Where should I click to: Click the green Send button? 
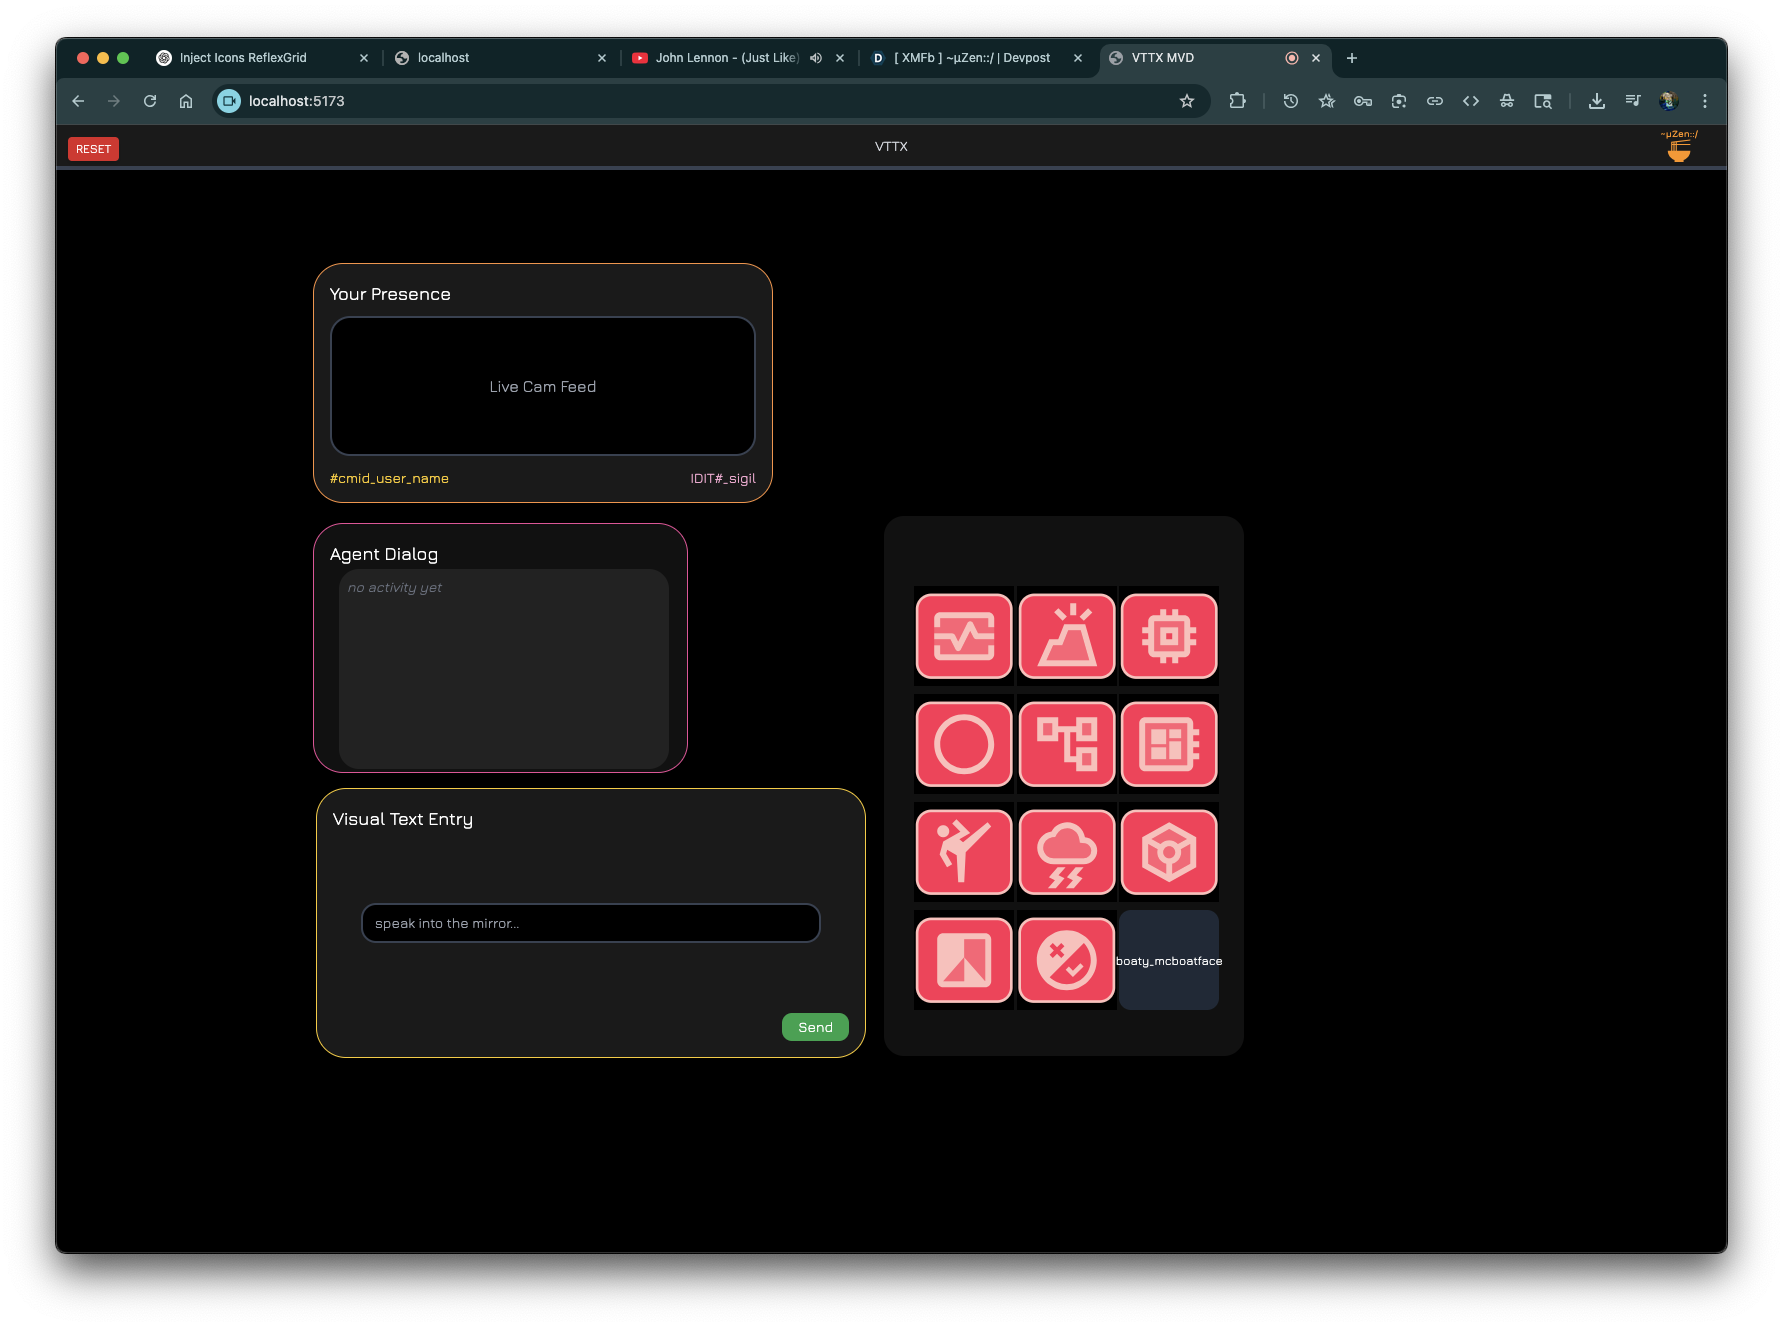(815, 1027)
